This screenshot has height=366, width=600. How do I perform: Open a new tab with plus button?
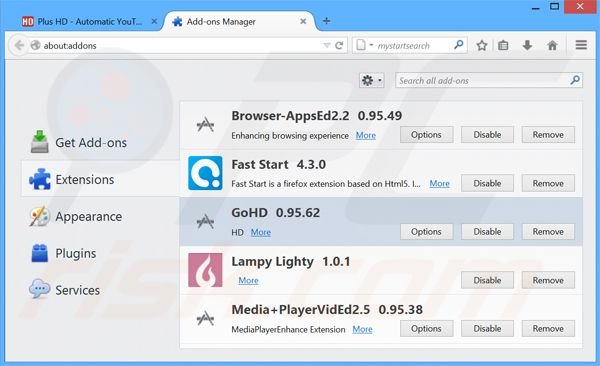pos(326,21)
